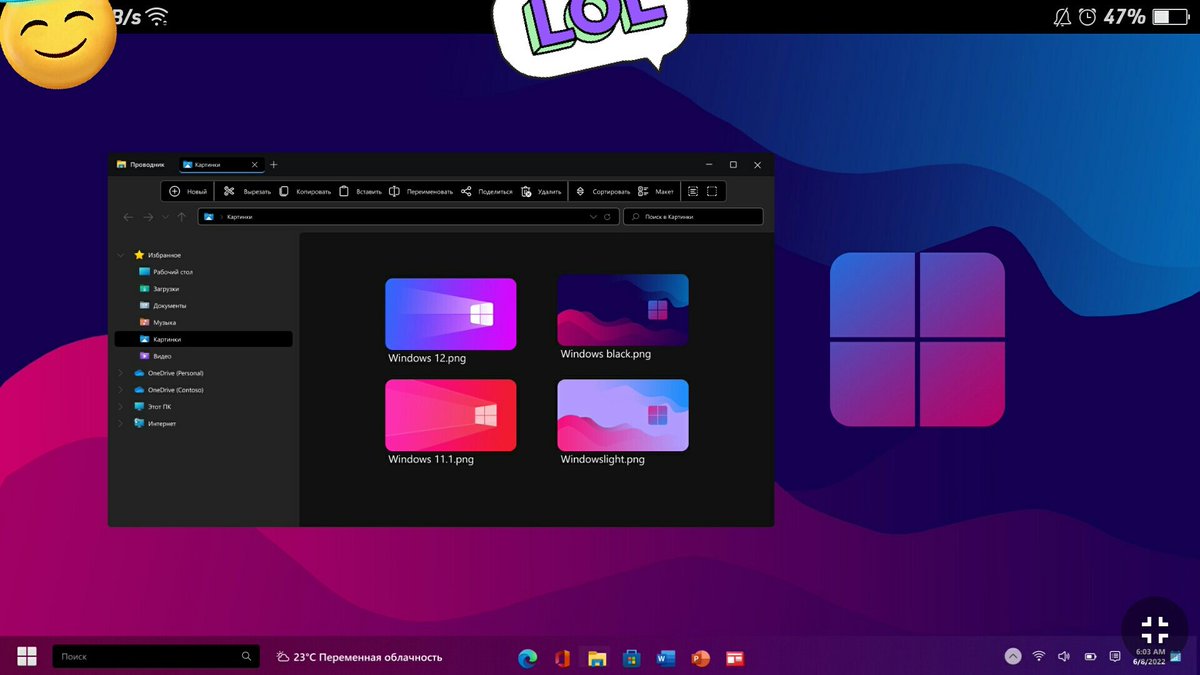
Task: Refresh the Картинки folder
Action: (x=607, y=217)
